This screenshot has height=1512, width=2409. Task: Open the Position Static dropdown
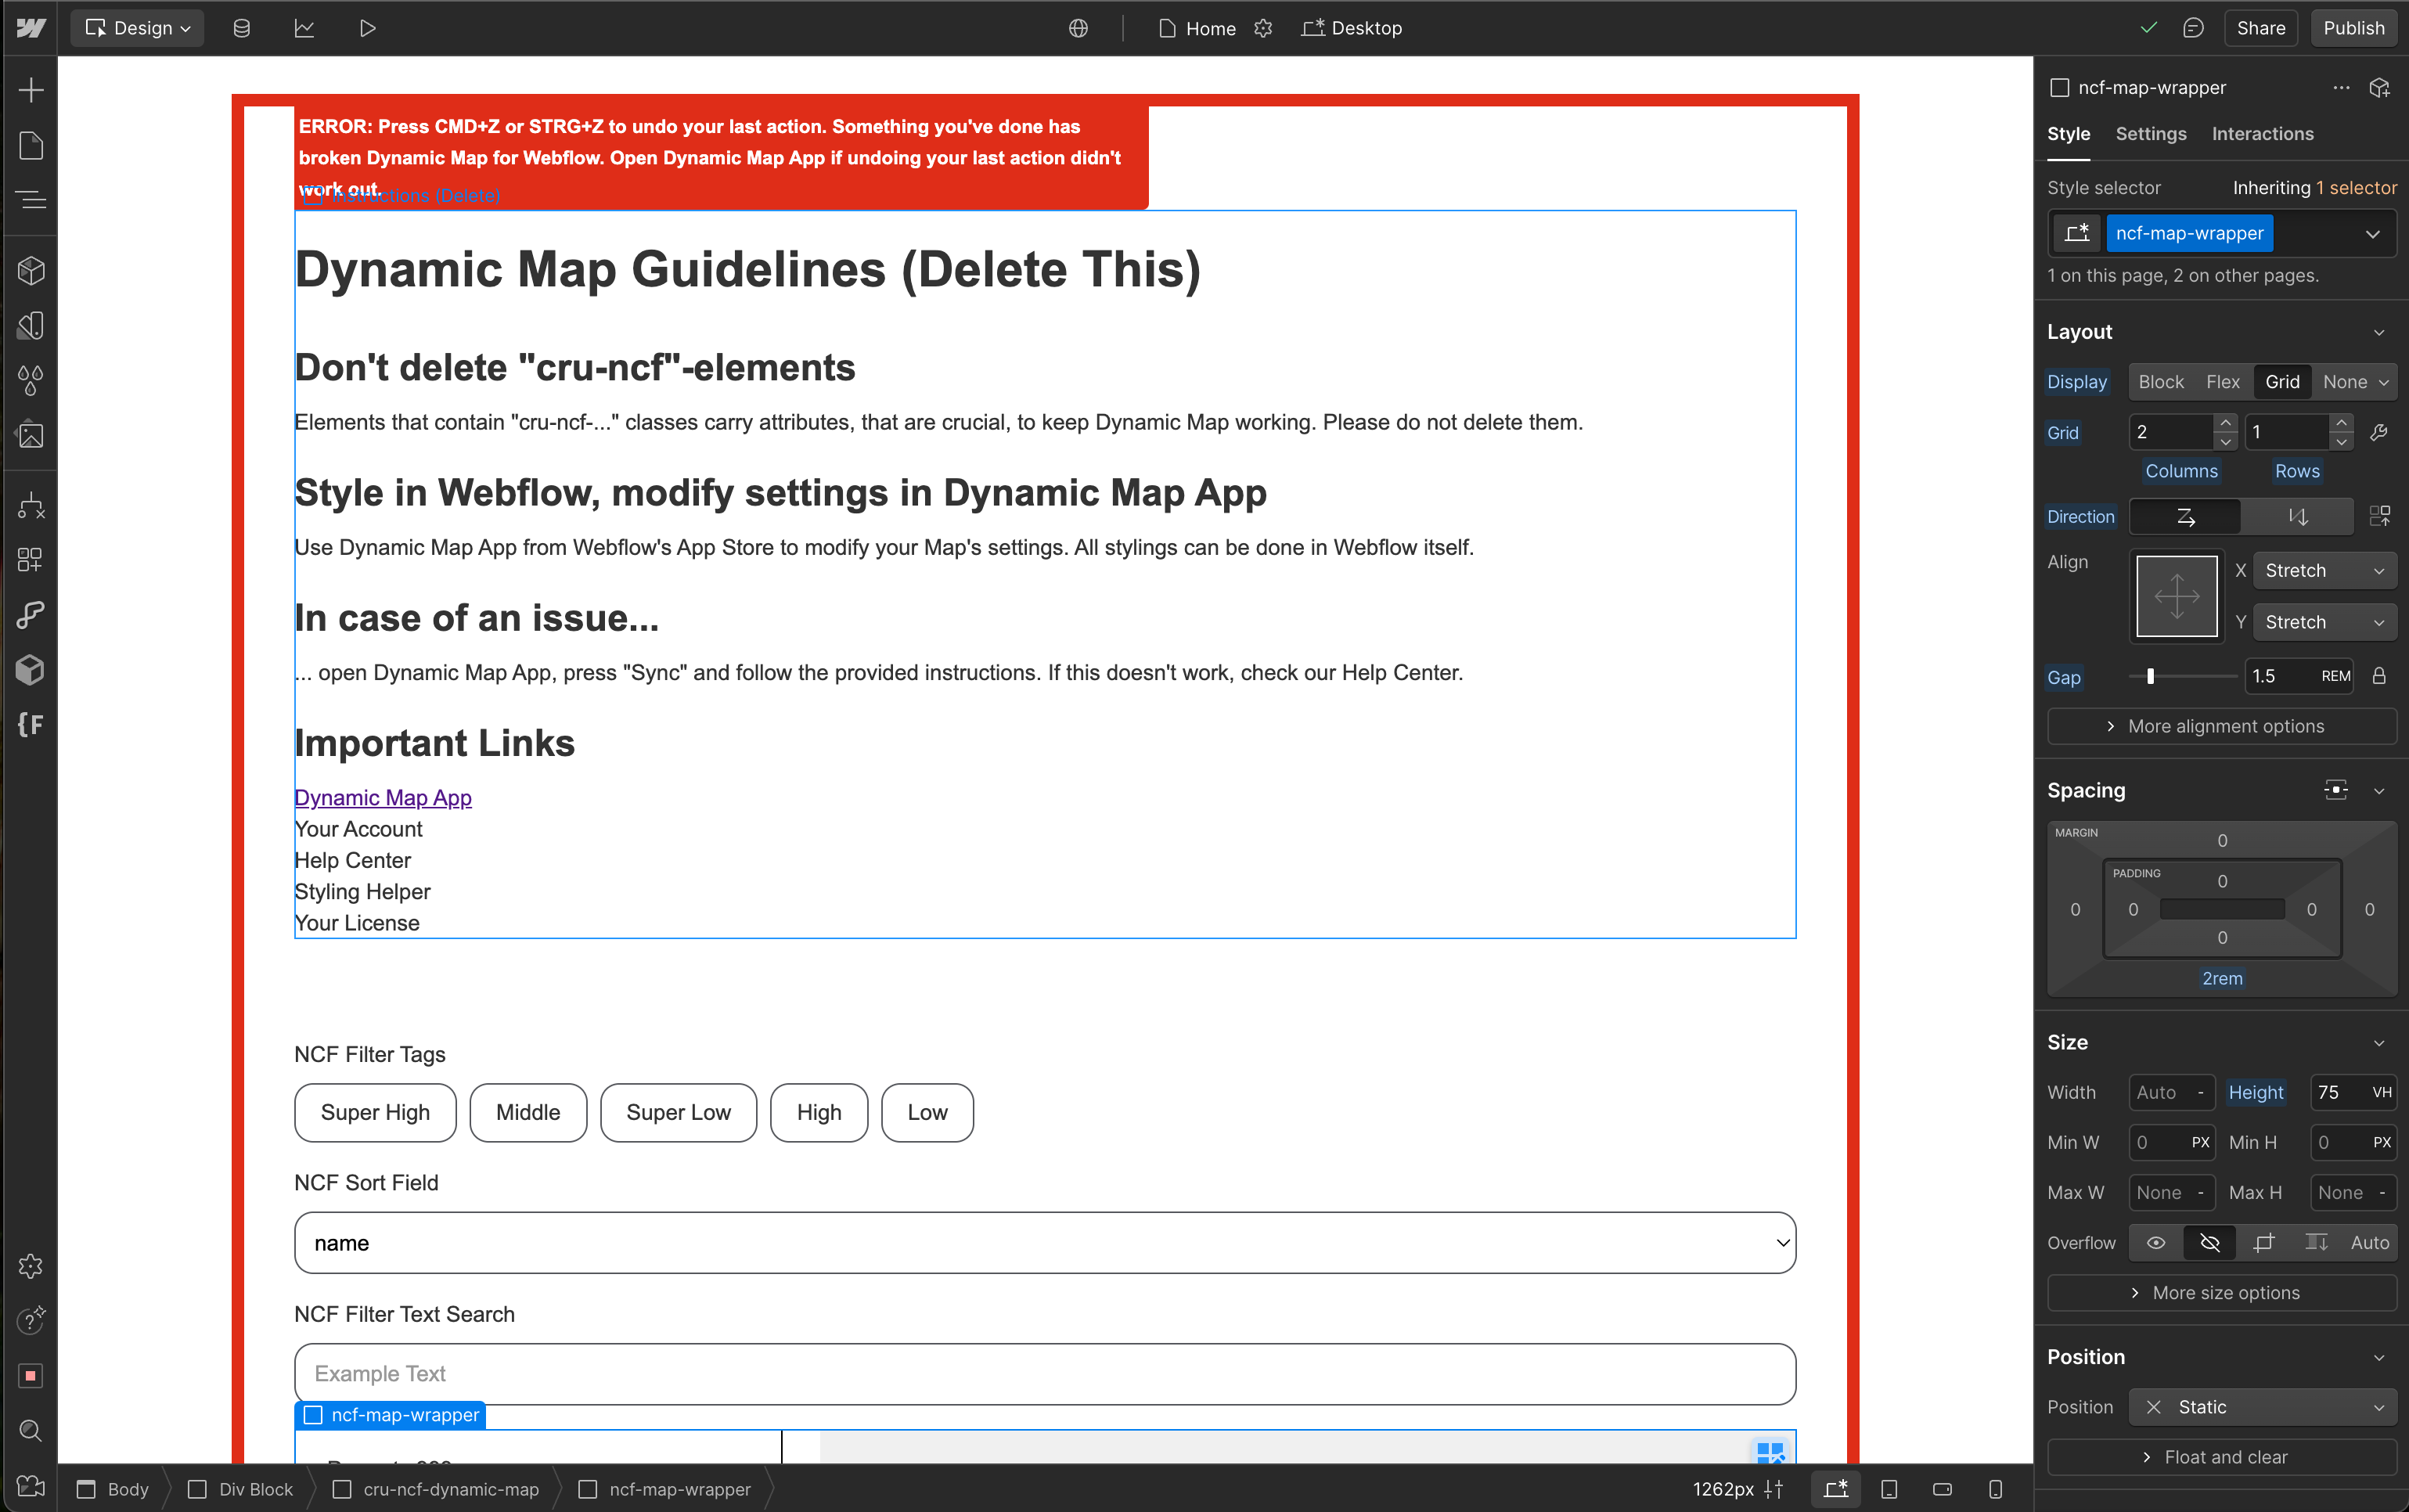[2263, 1407]
